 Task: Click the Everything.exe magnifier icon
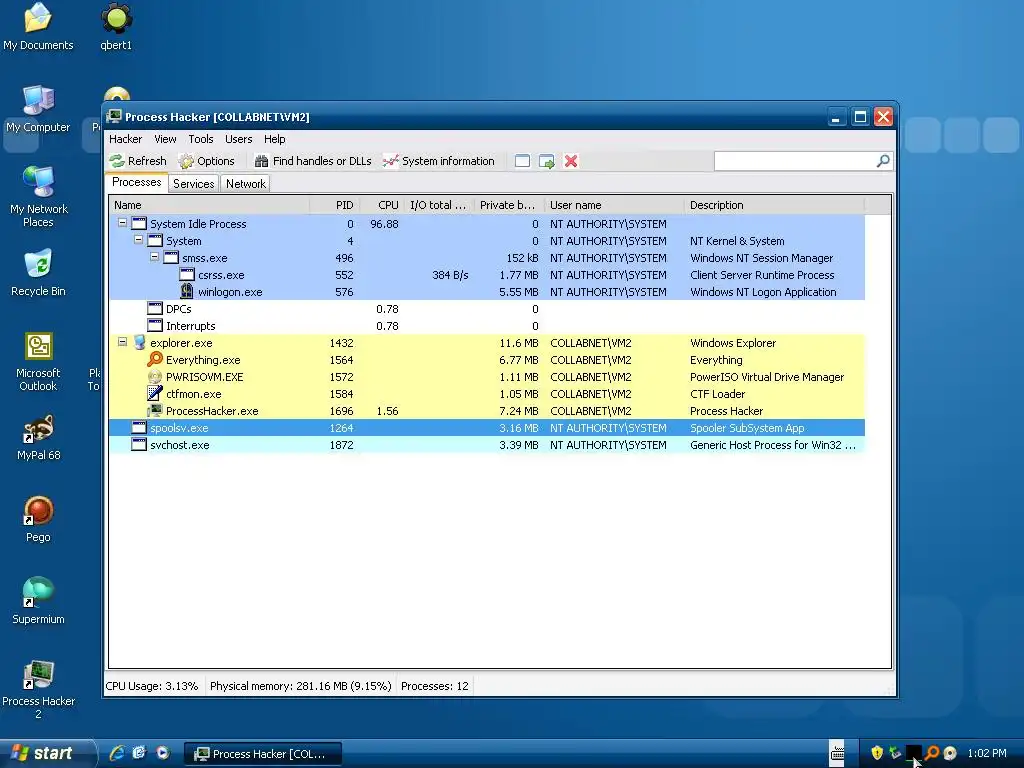click(155, 359)
